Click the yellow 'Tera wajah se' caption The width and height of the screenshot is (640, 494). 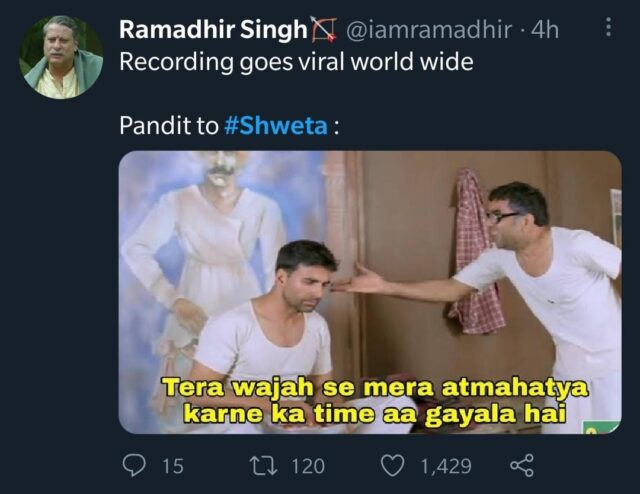click(x=375, y=401)
